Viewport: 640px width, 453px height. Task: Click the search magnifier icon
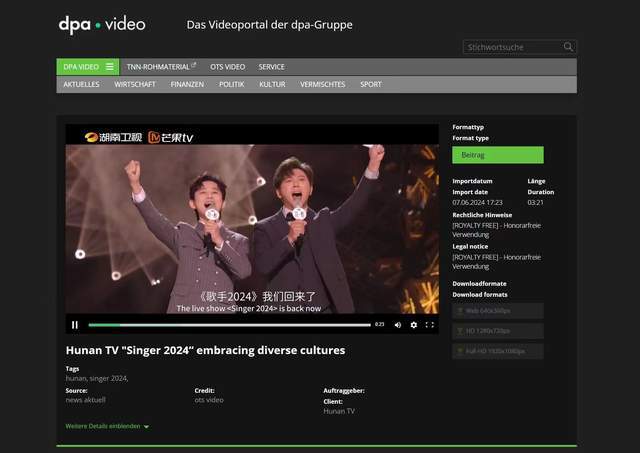568,47
